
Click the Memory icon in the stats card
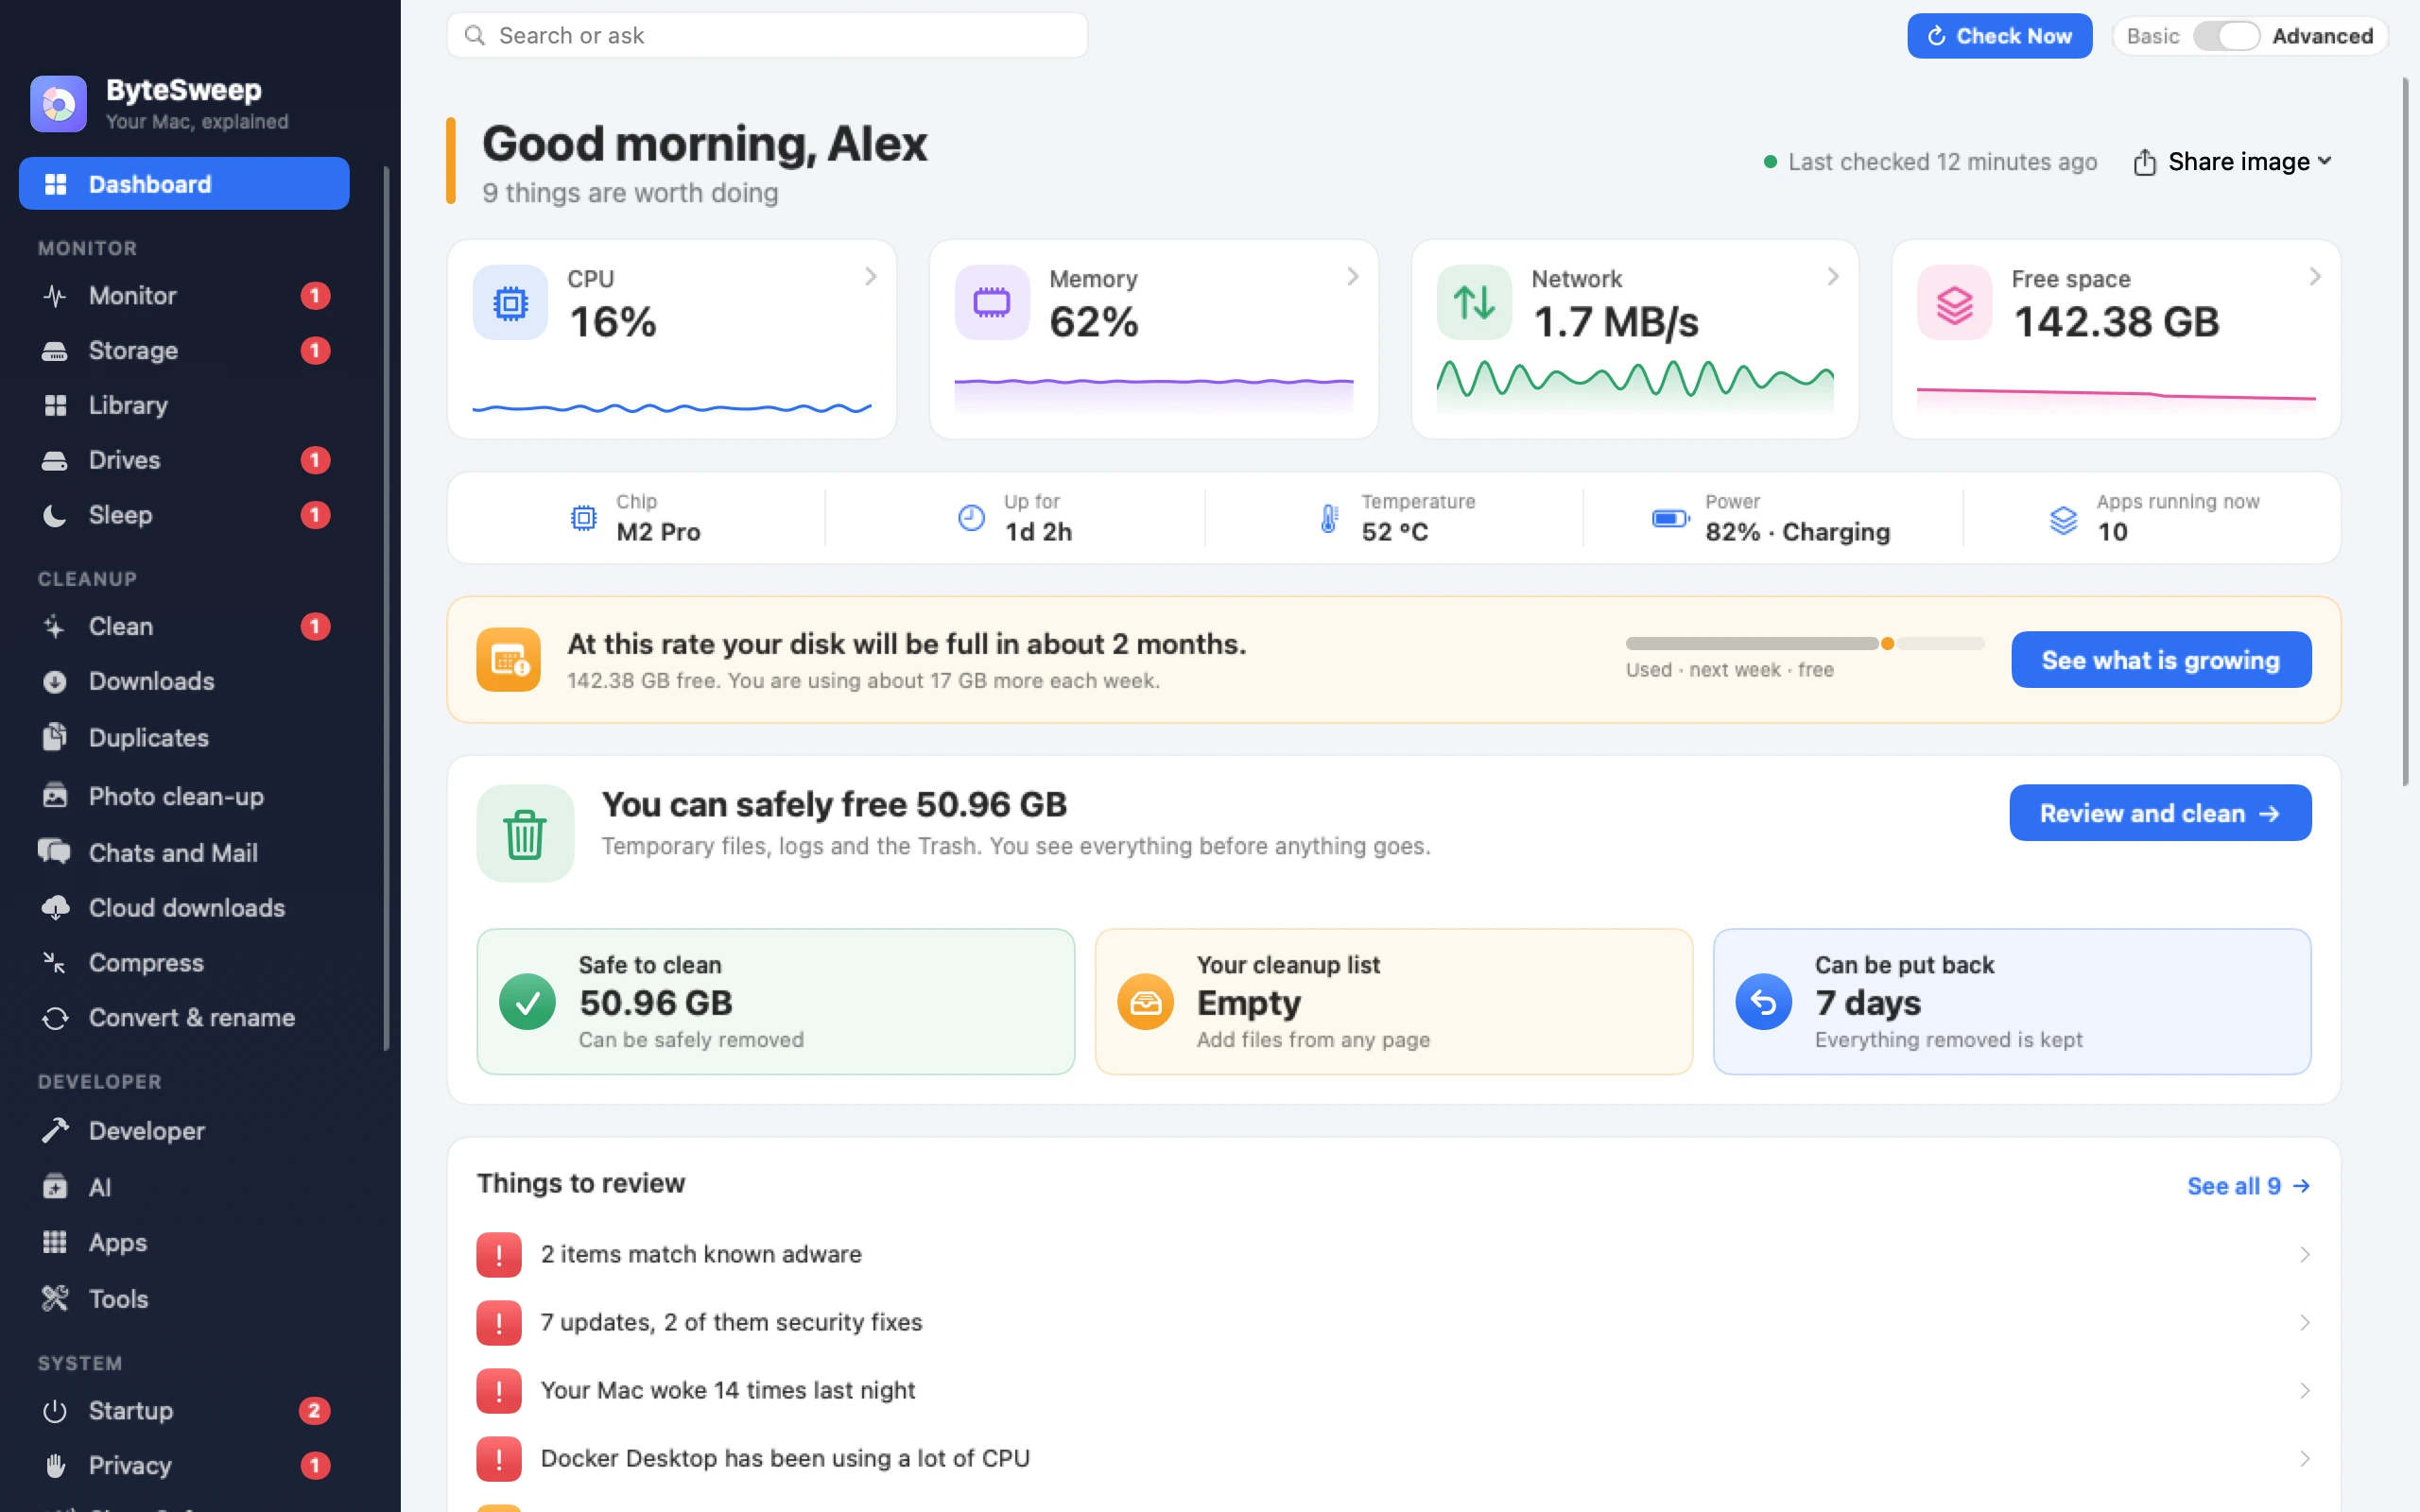tap(992, 302)
